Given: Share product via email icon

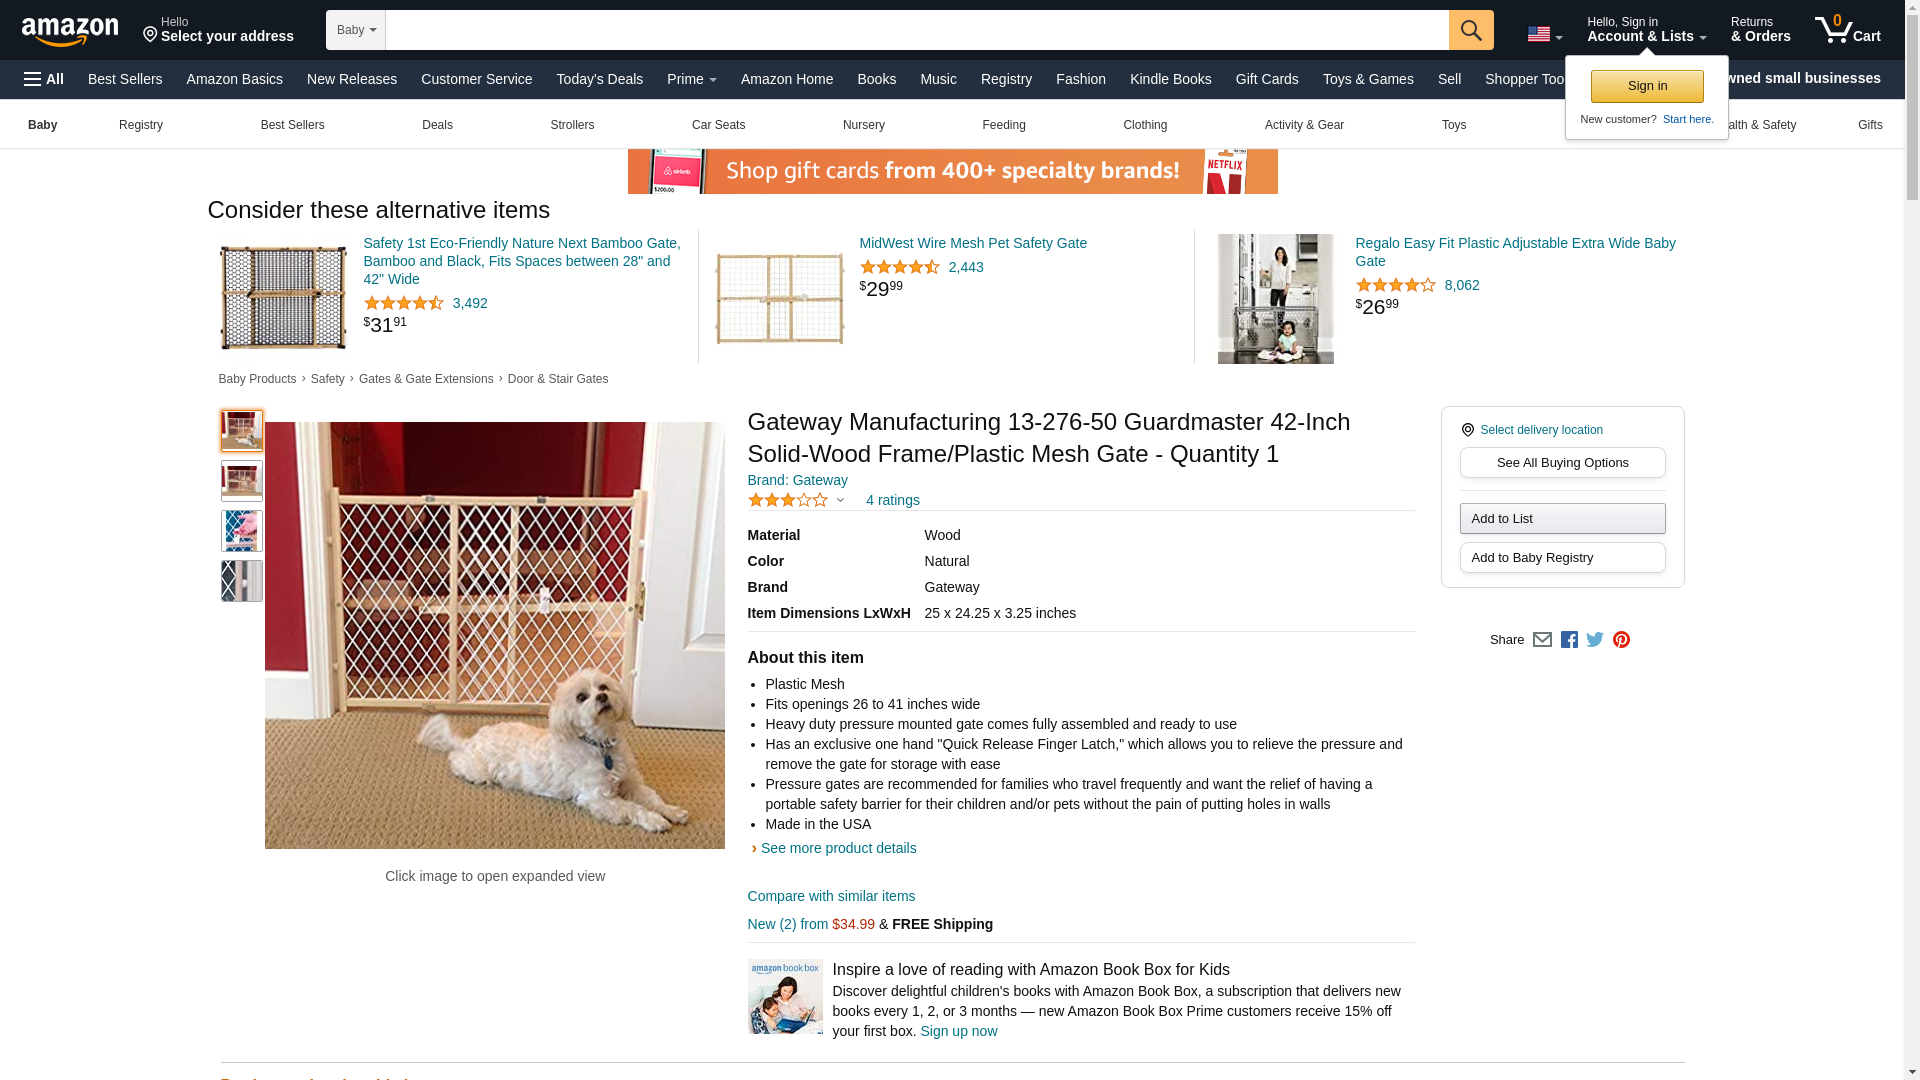Looking at the screenshot, I should coord(1542,640).
